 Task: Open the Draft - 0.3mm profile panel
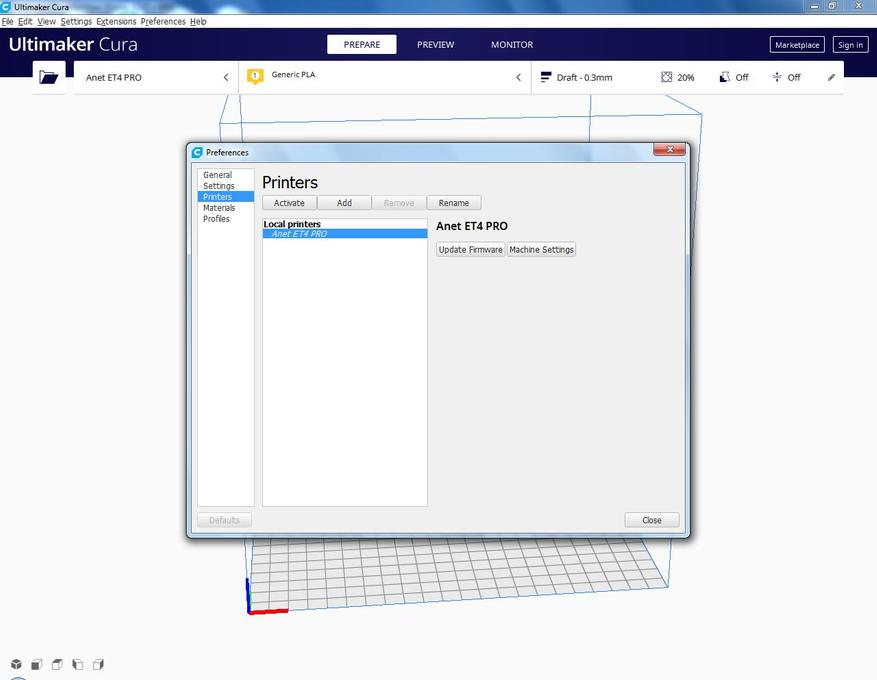585,77
